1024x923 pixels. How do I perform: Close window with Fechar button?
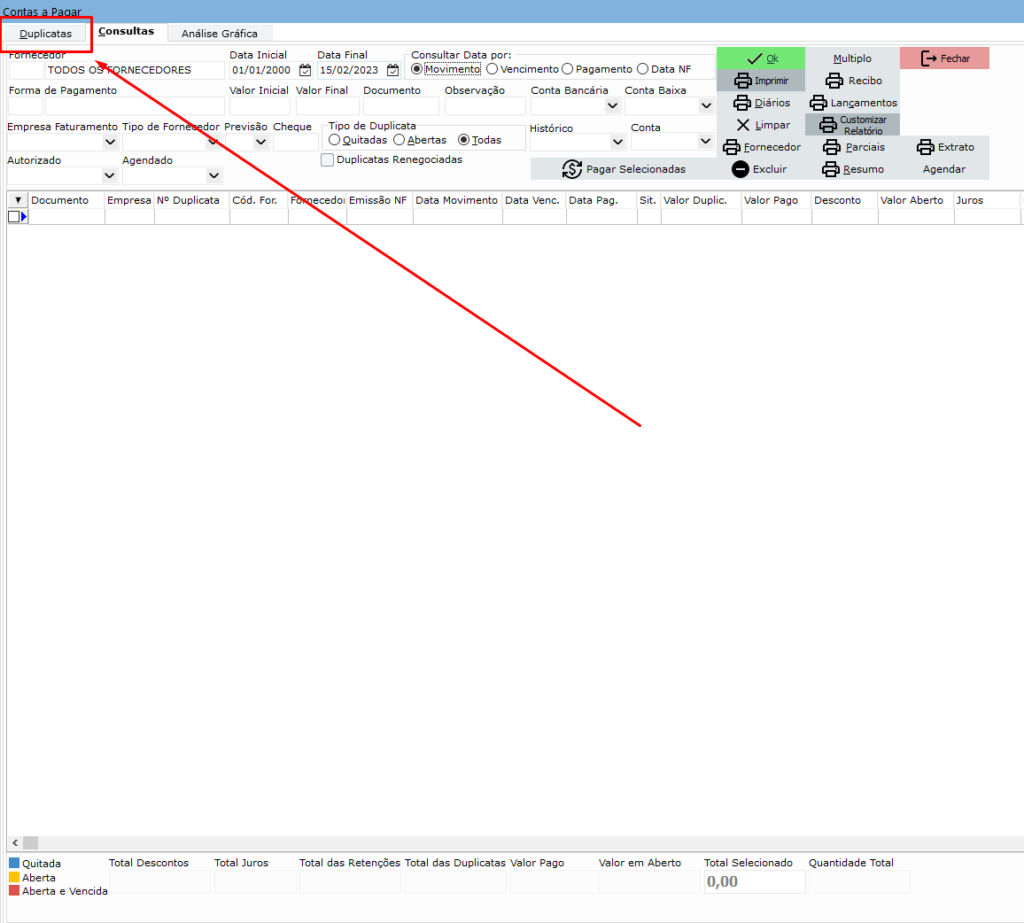(x=945, y=58)
